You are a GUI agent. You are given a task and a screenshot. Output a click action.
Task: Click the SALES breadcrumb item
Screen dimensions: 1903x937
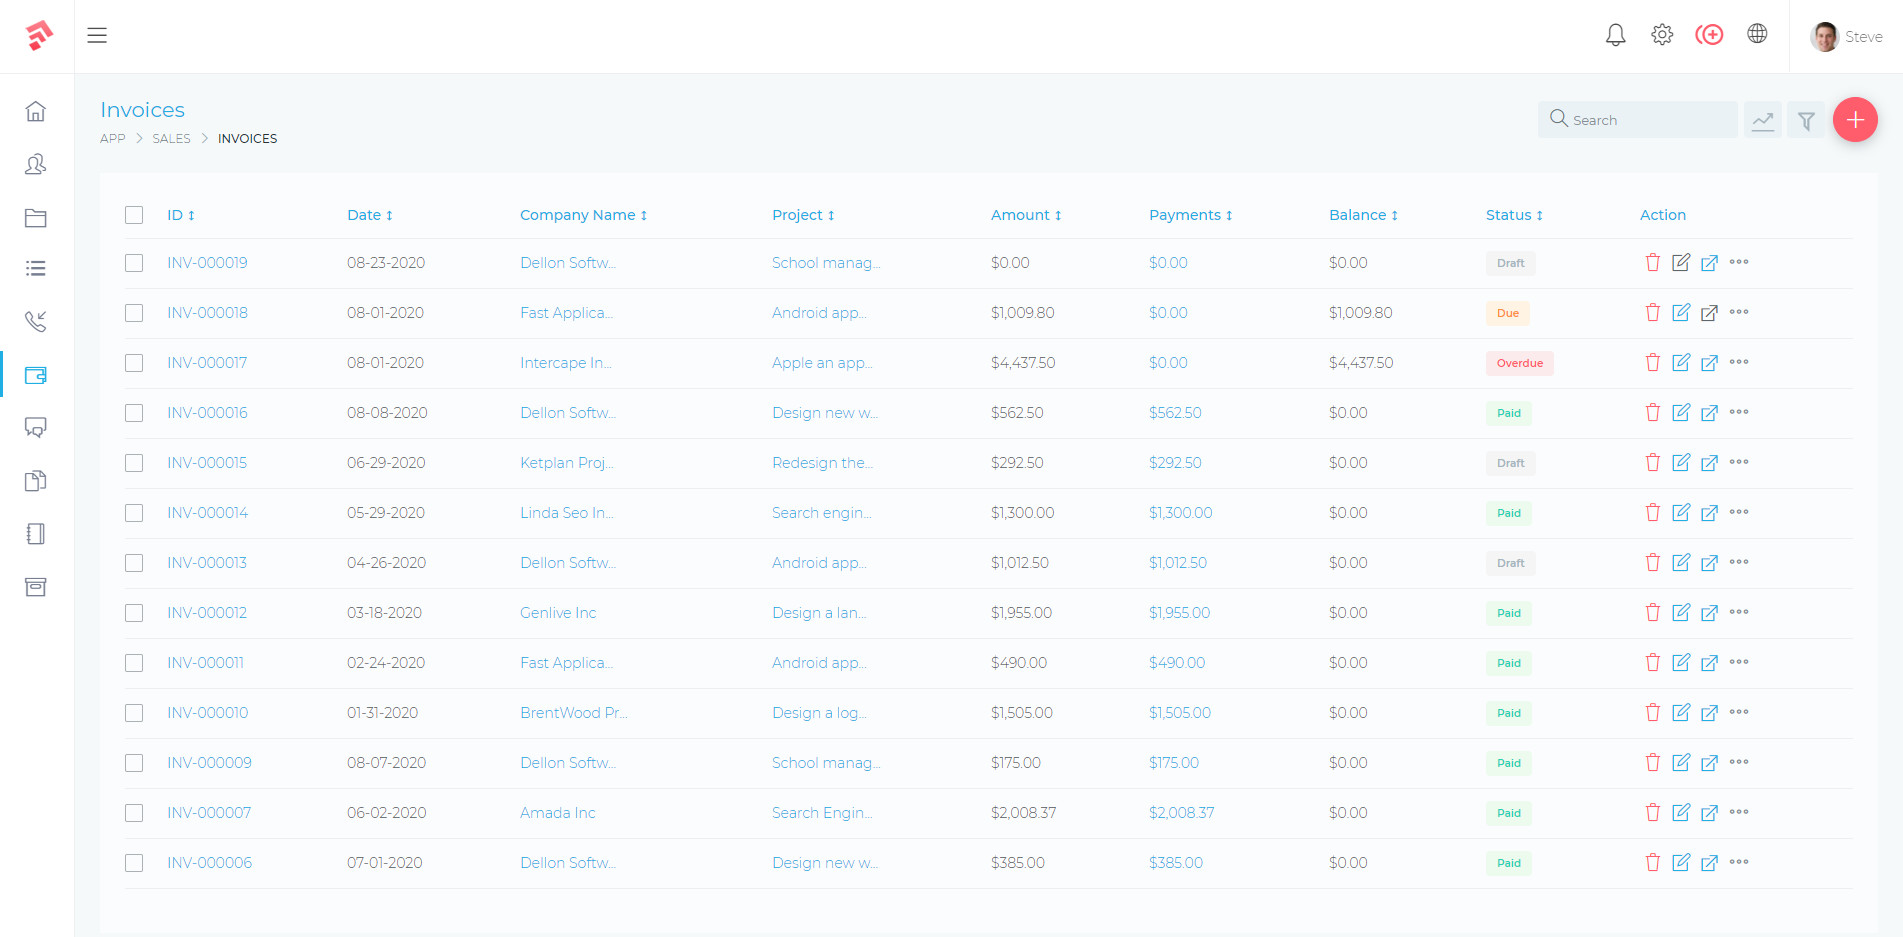point(171,138)
